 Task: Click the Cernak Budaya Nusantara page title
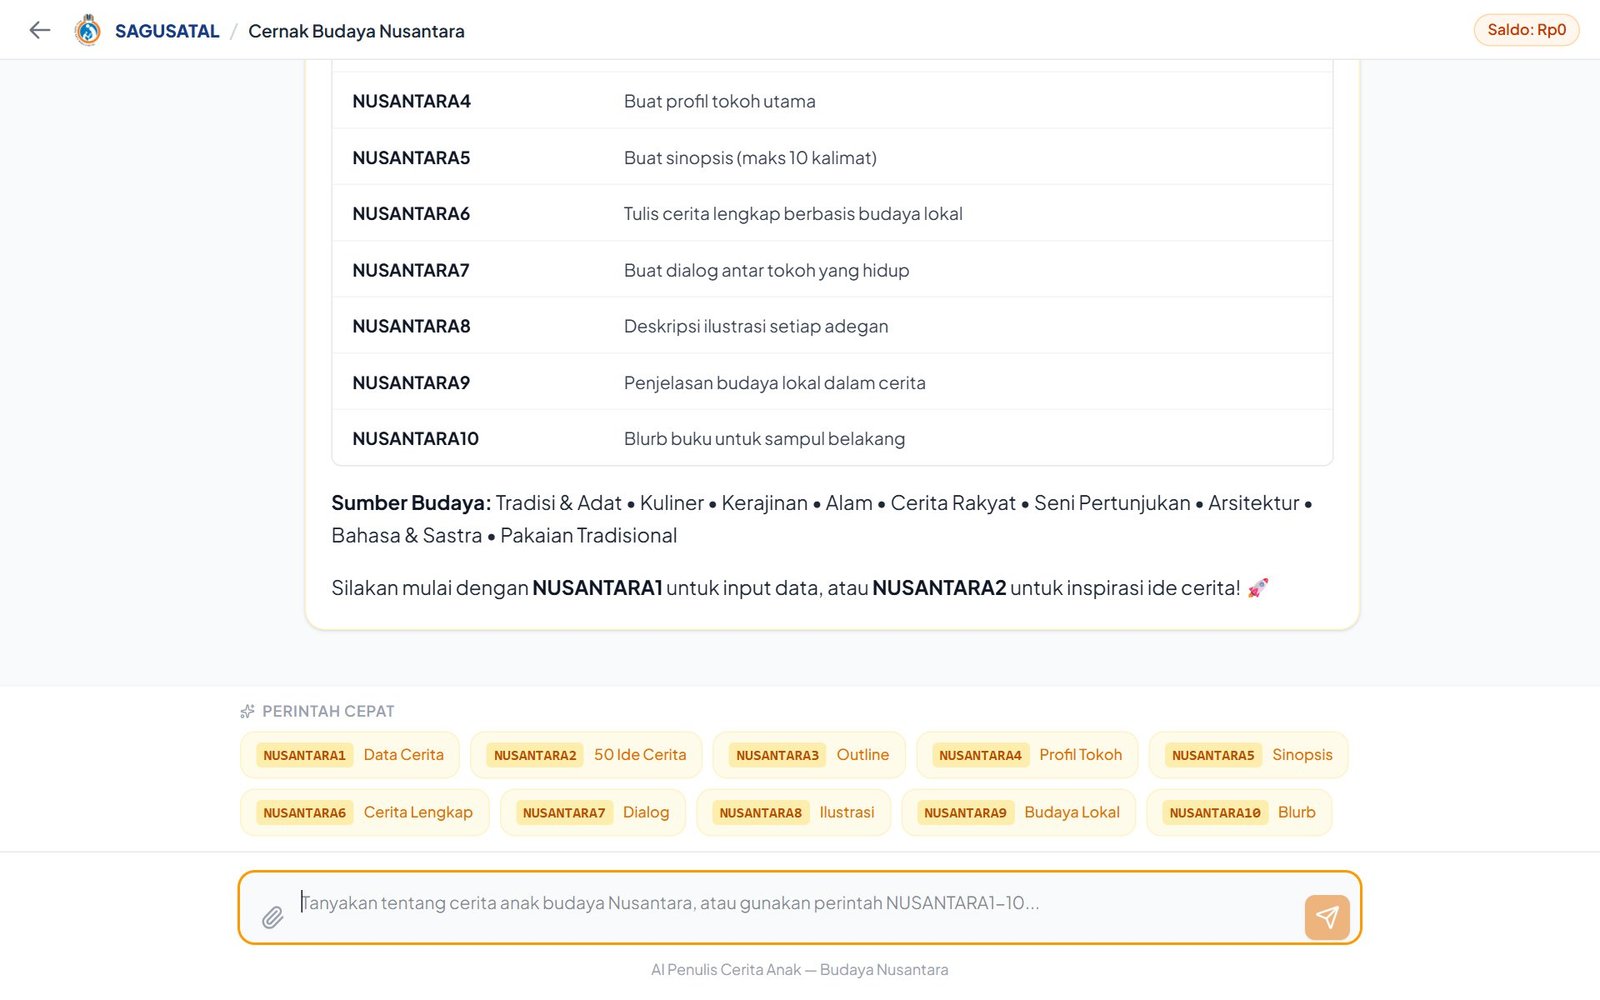[356, 31]
